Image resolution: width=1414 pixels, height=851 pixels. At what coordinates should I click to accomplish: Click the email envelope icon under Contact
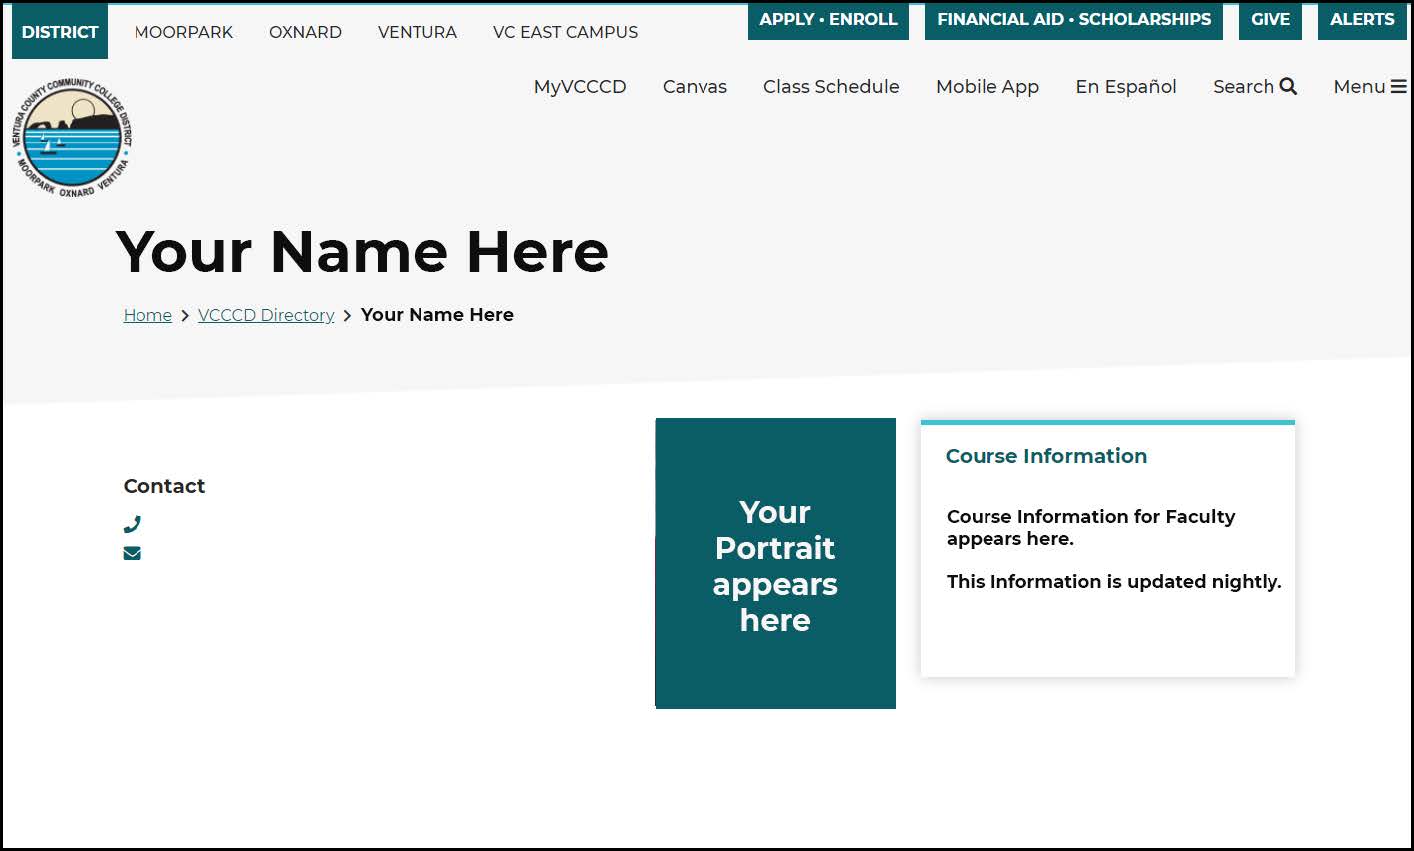coord(132,553)
